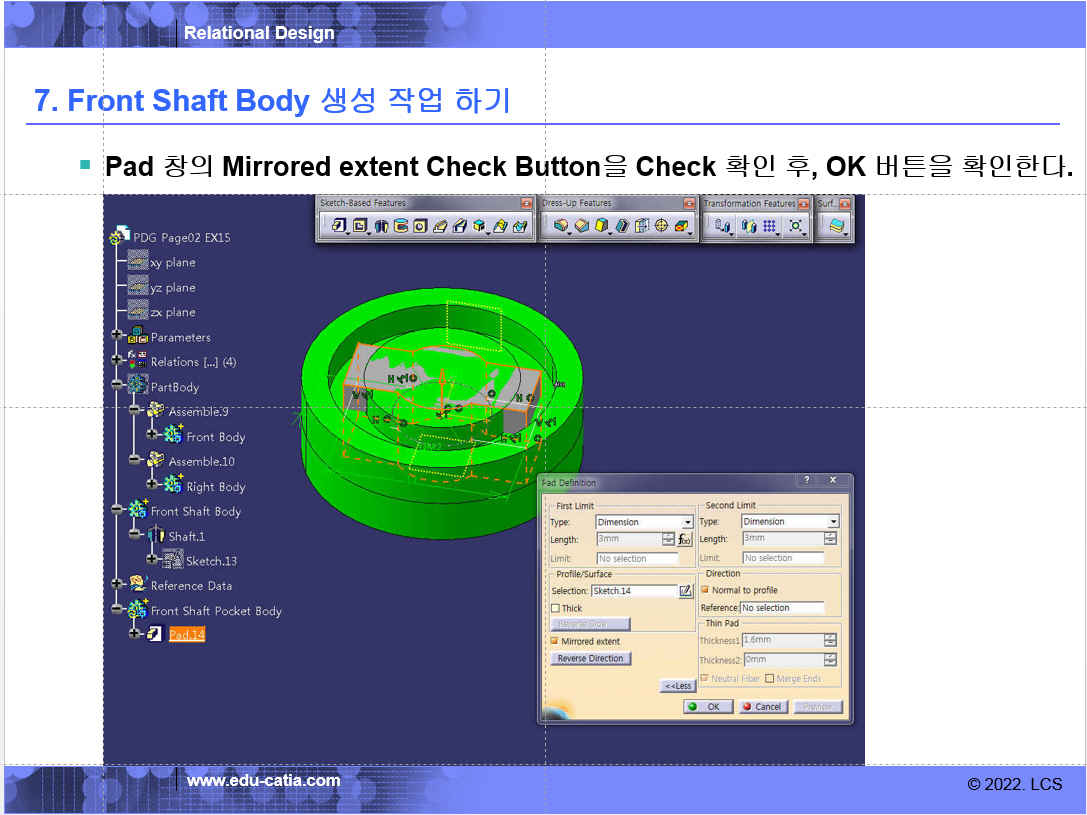Open the First Limit Type dropdown
Screen dimensions: 1087x815
coord(687,522)
